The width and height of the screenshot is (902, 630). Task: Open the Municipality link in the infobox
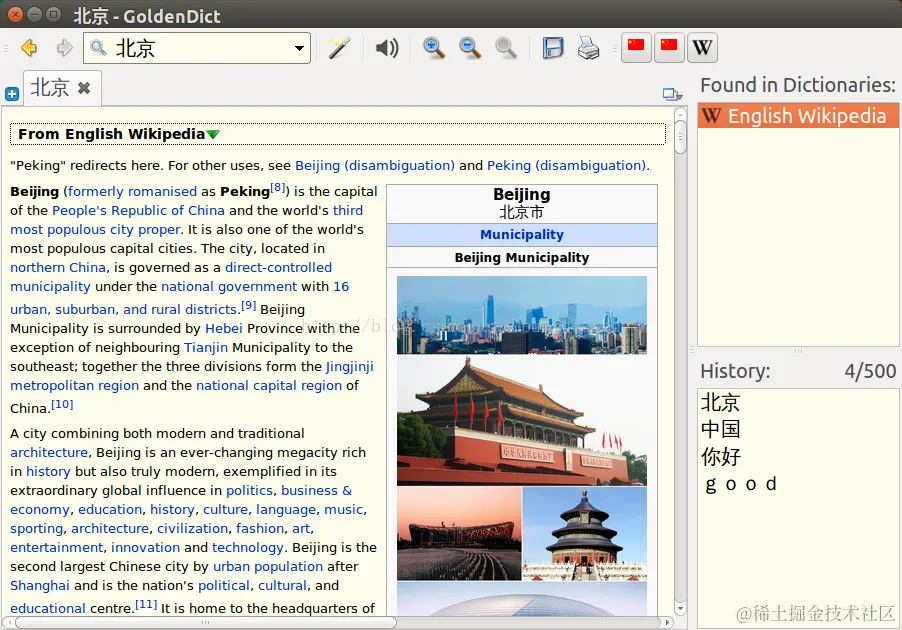(522, 235)
